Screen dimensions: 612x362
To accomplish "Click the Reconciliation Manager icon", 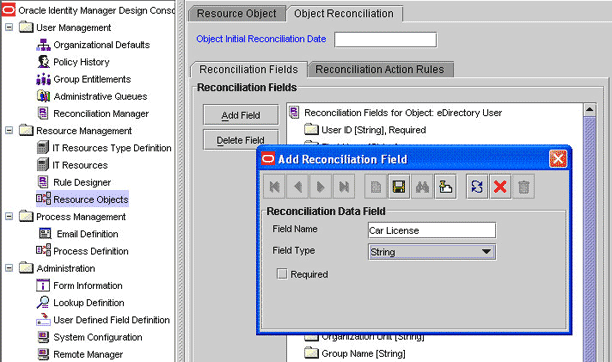I will (x=43, y=113).
